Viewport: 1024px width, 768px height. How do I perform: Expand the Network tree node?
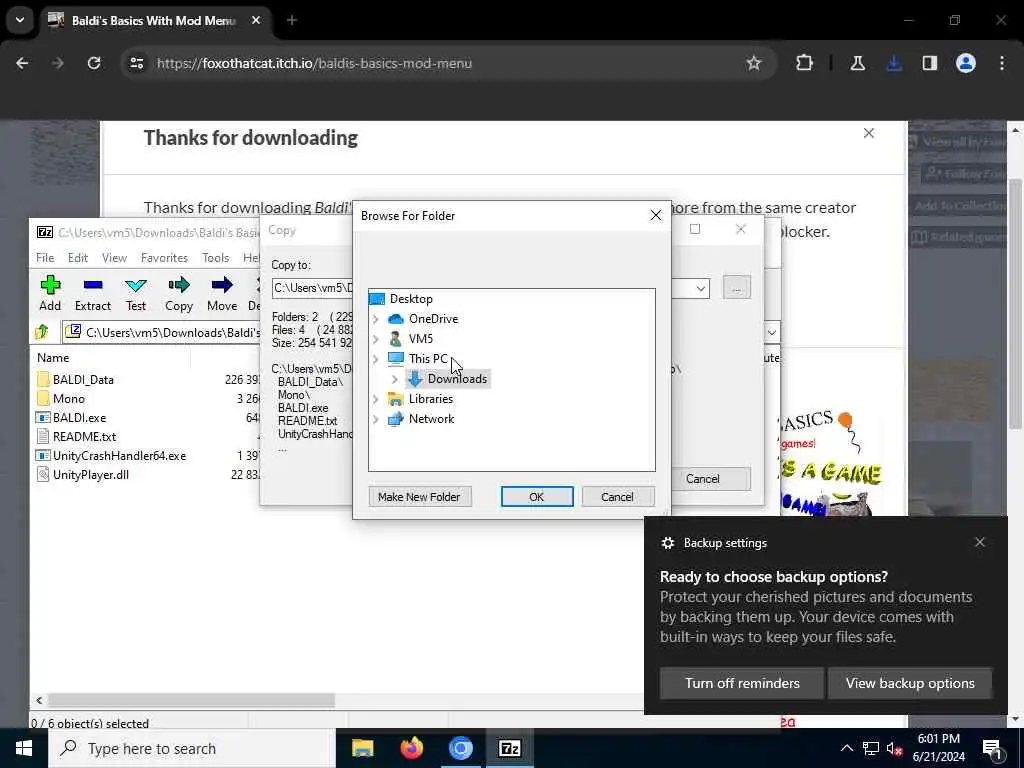point(376,419)
